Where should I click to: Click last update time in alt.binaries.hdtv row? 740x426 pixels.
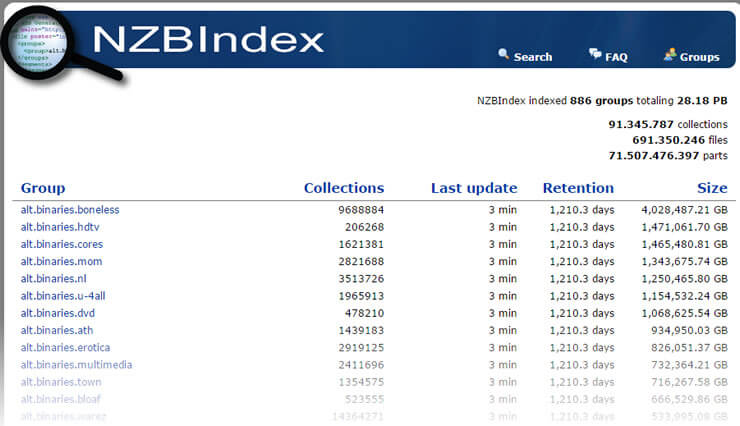(x=503, y=227)
